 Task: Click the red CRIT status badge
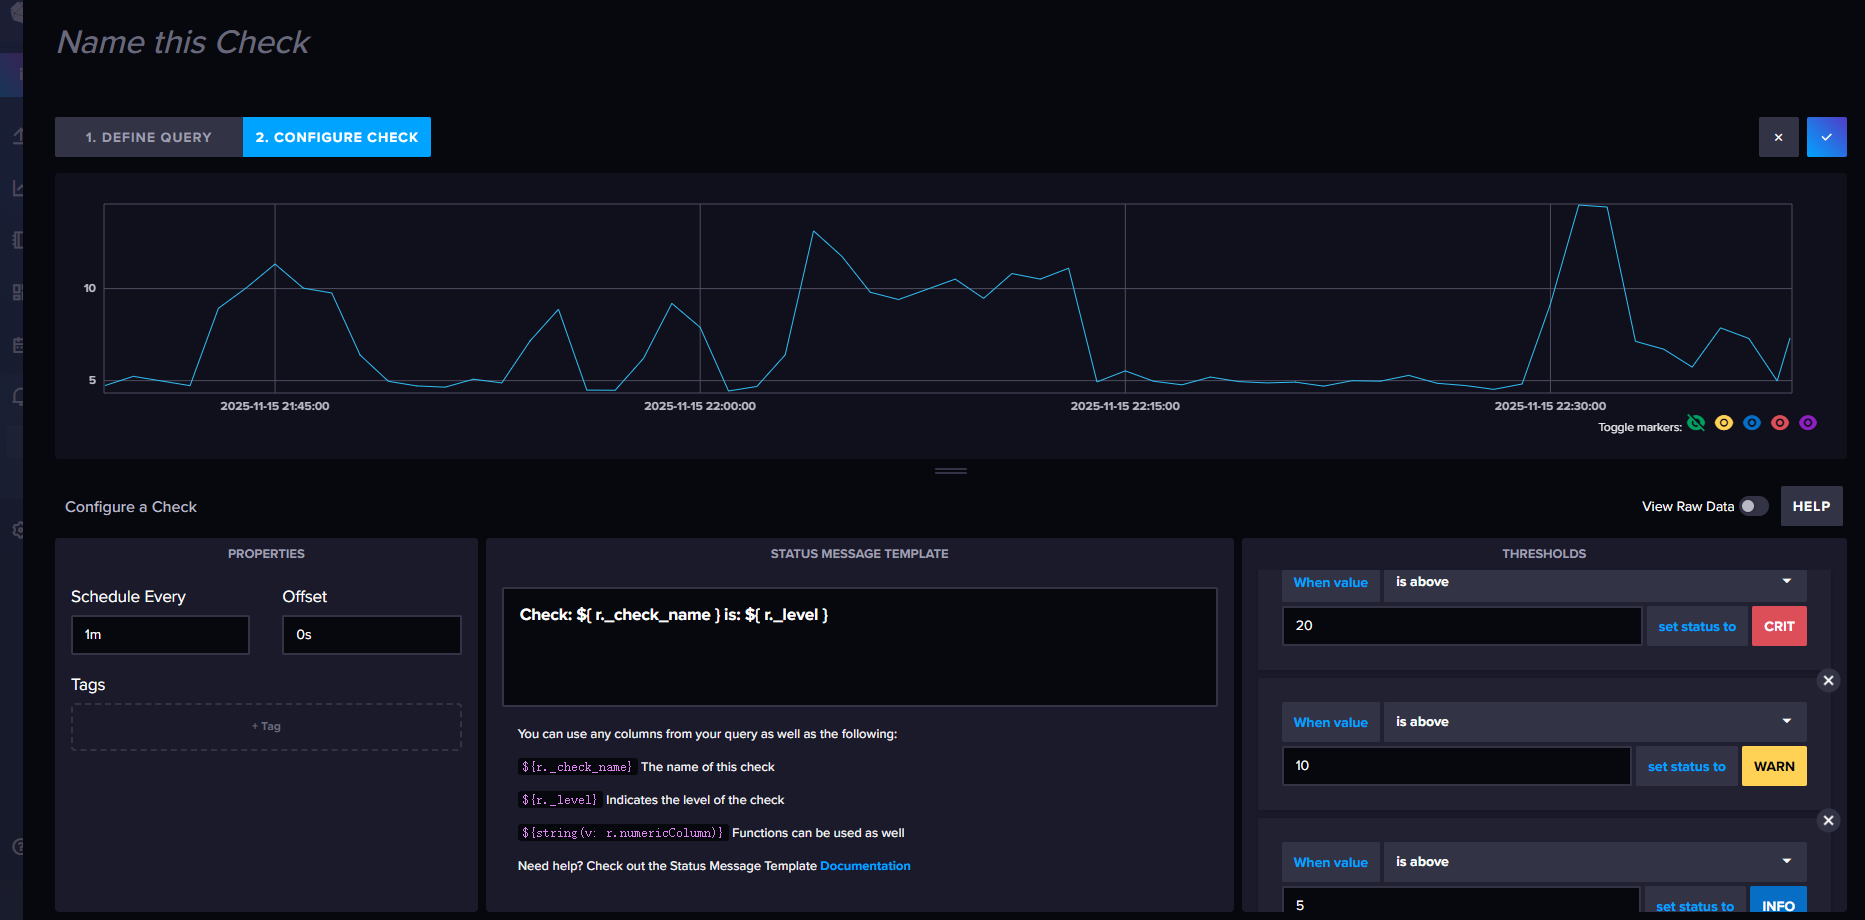[1779, 626]
